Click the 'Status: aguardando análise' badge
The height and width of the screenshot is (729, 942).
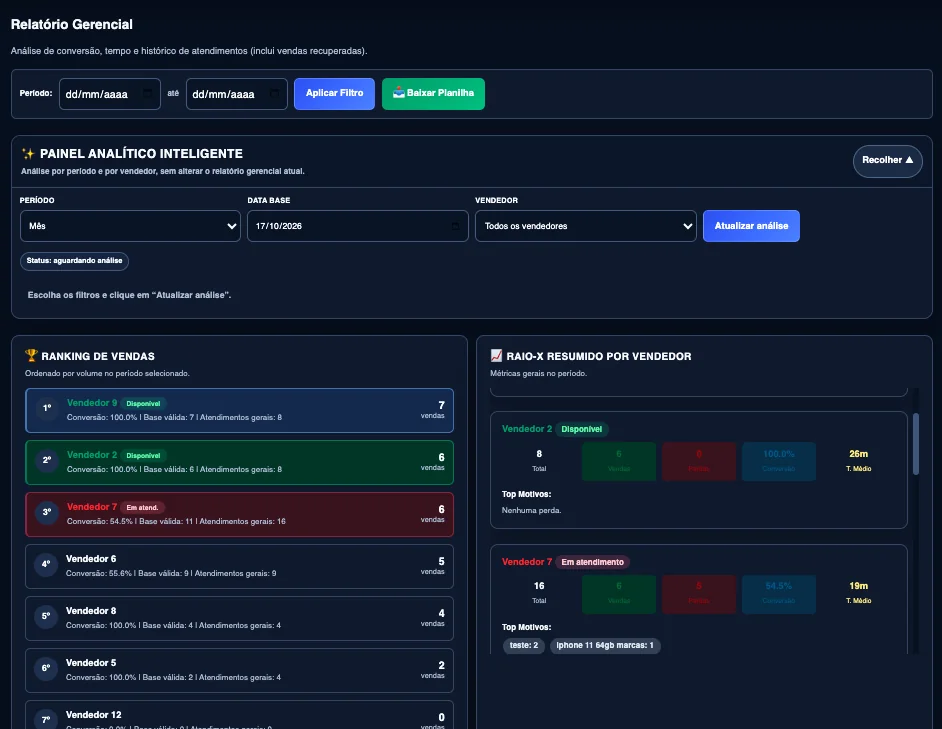click(x=74, y=261)
